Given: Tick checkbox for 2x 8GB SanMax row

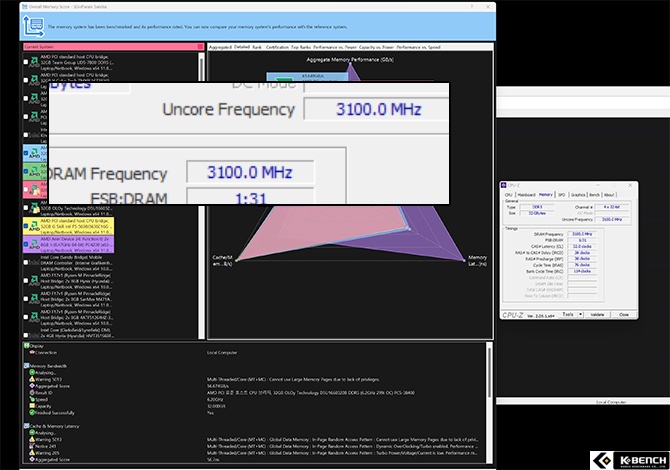Looking at the screenshot, I should pos(26,299).
